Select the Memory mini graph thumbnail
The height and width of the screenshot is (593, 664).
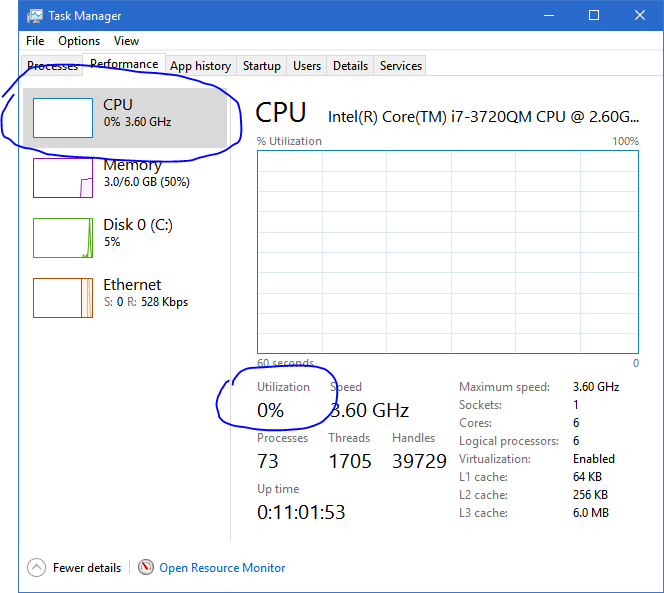point(63,177)
